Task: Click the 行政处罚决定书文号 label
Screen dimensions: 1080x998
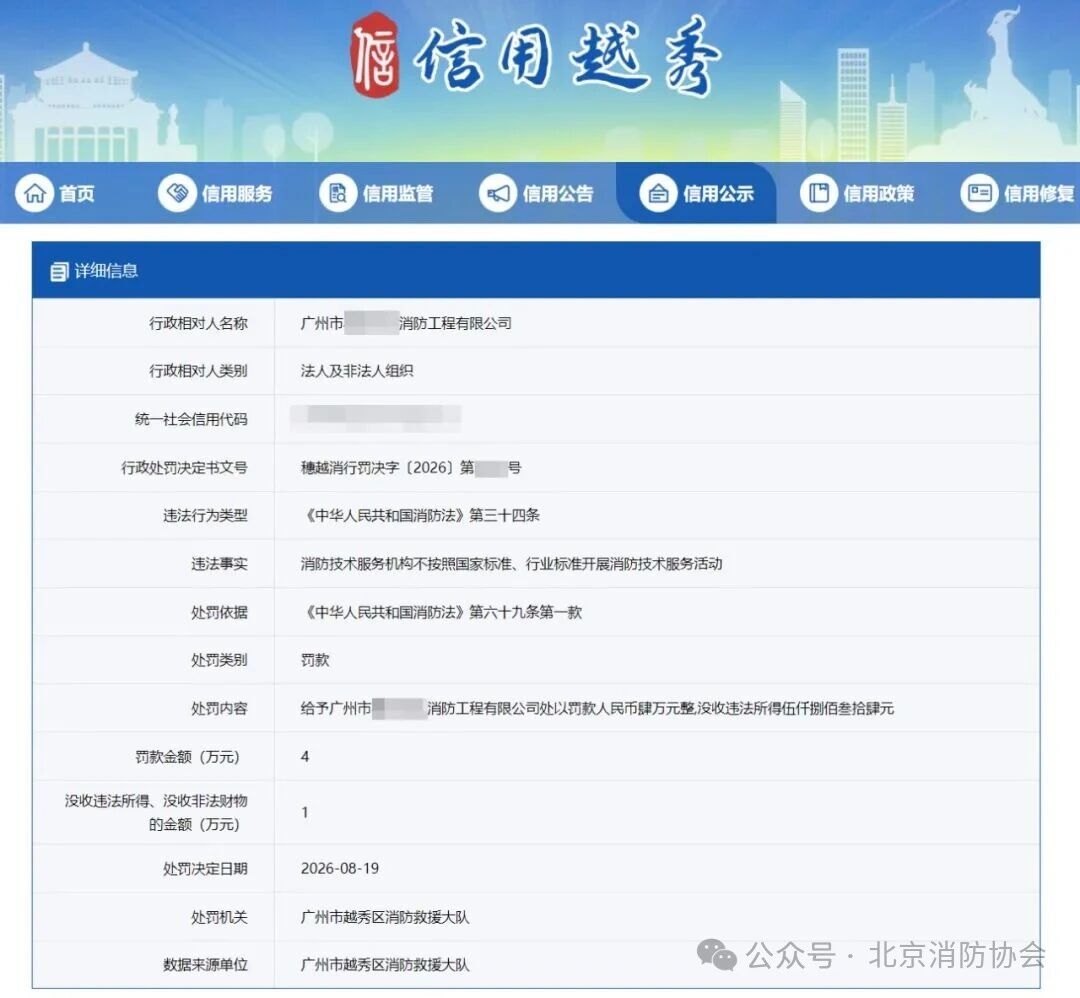Action: pyautogui.click(x=185, y=468)
